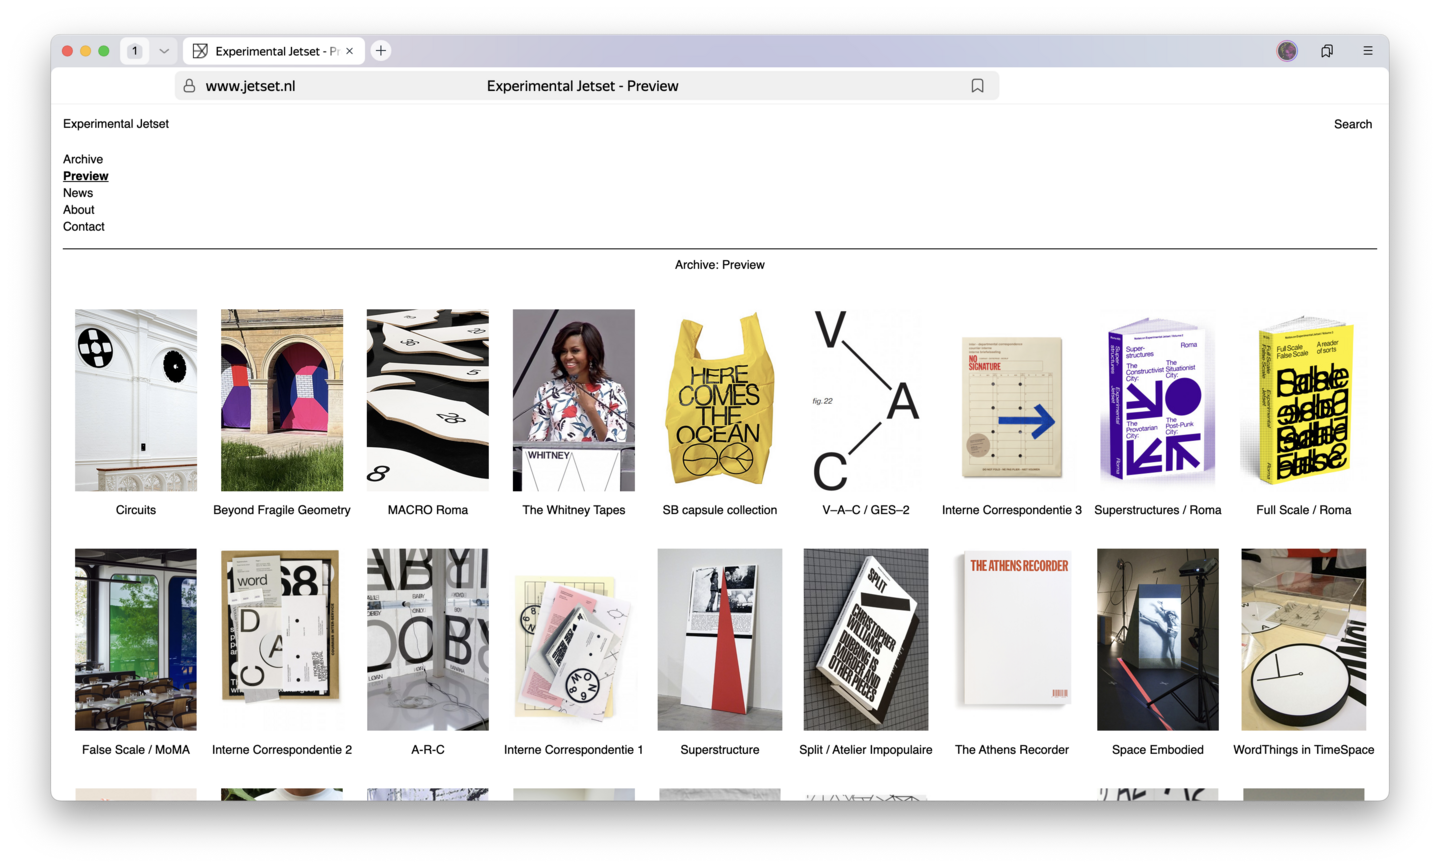Screen dimensions: 1440x868
Task: Open the yellow SB capsule collection bag image
Action: click(720, 400)
